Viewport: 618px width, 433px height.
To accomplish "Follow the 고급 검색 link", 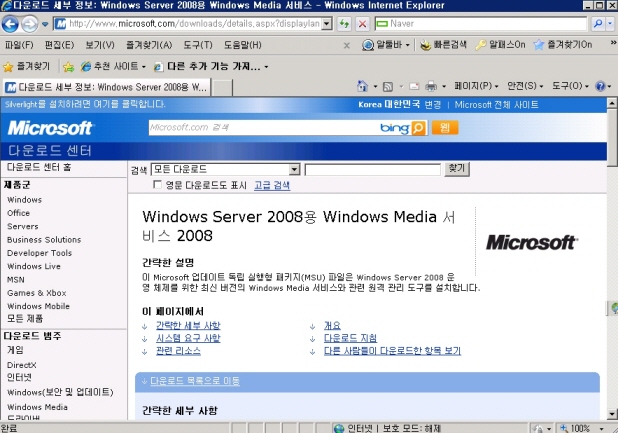I will 272,185.
